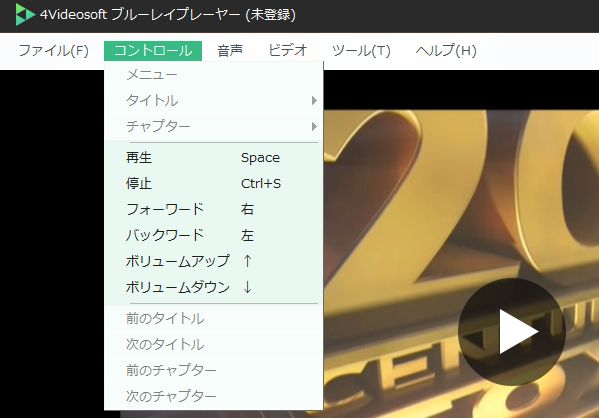The height and width of the screenshot is (418, 599).
Task: Select 次のタイトル menu entry
Action: click(214, 345)
